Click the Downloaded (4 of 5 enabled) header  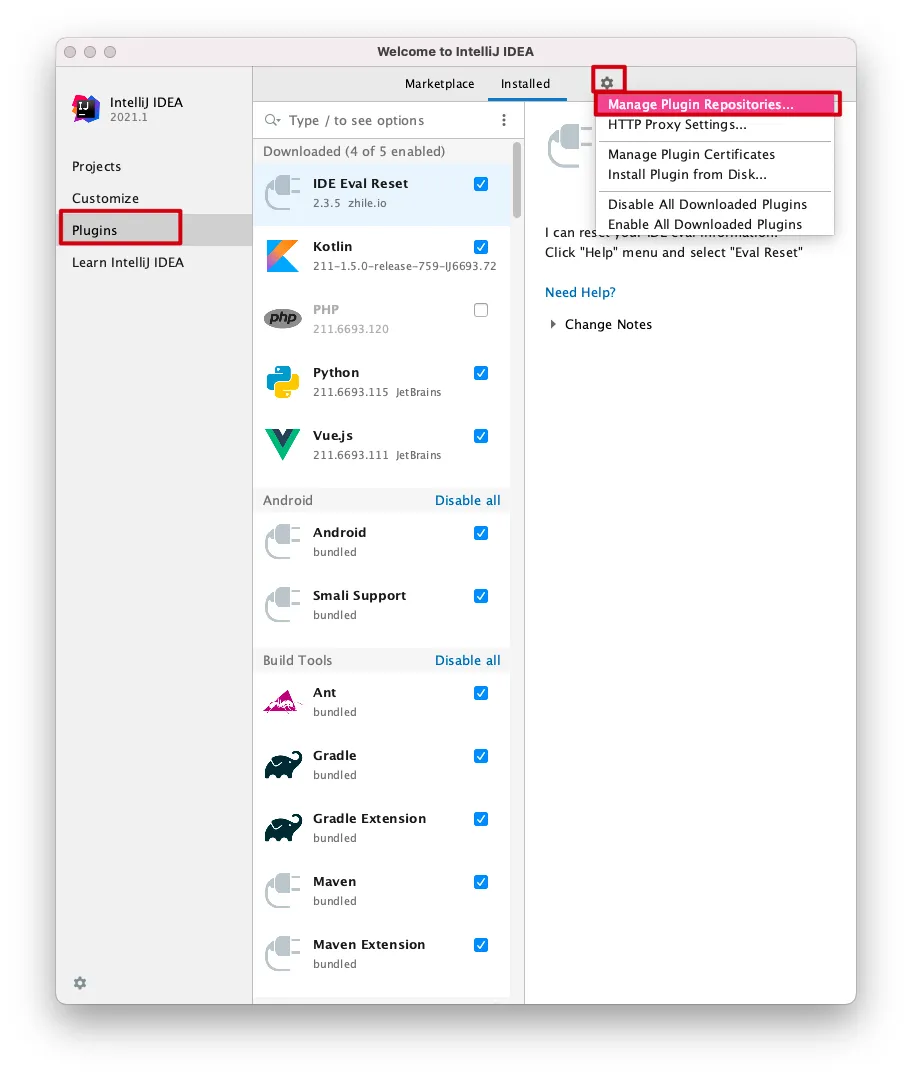point(354,151)
